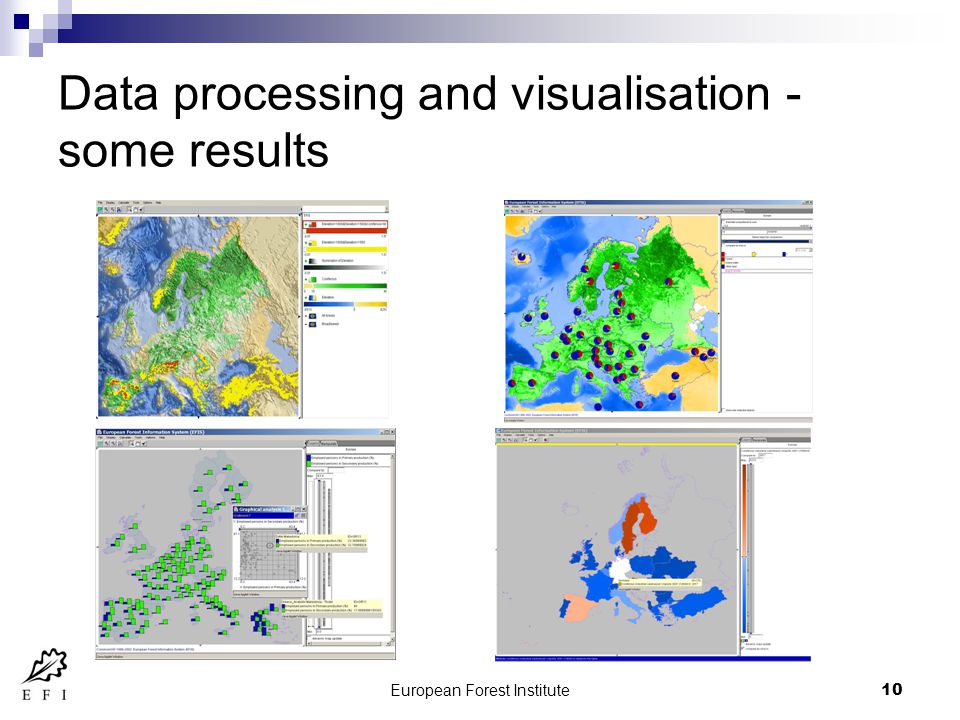Click the blue Primary production legend swatch
Screen dimensions: 960x720
click(x=309, y=457)
